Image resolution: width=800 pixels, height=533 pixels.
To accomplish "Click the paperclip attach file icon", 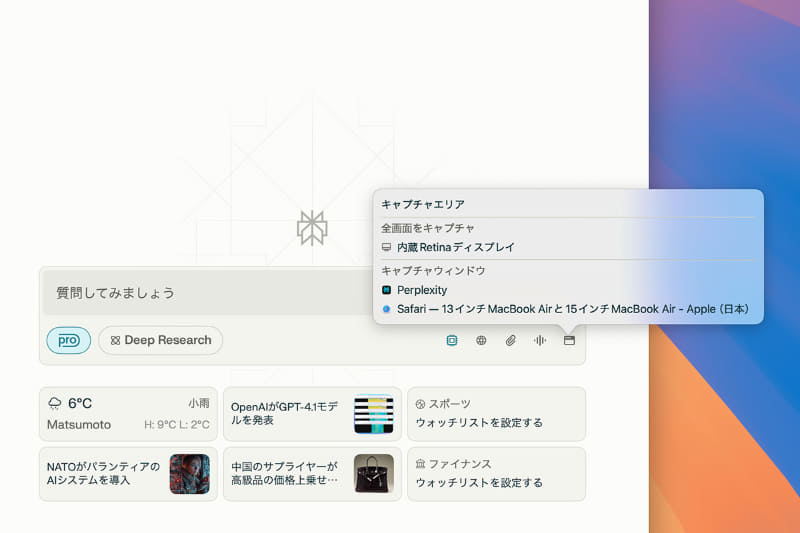I will coord(510,340).
